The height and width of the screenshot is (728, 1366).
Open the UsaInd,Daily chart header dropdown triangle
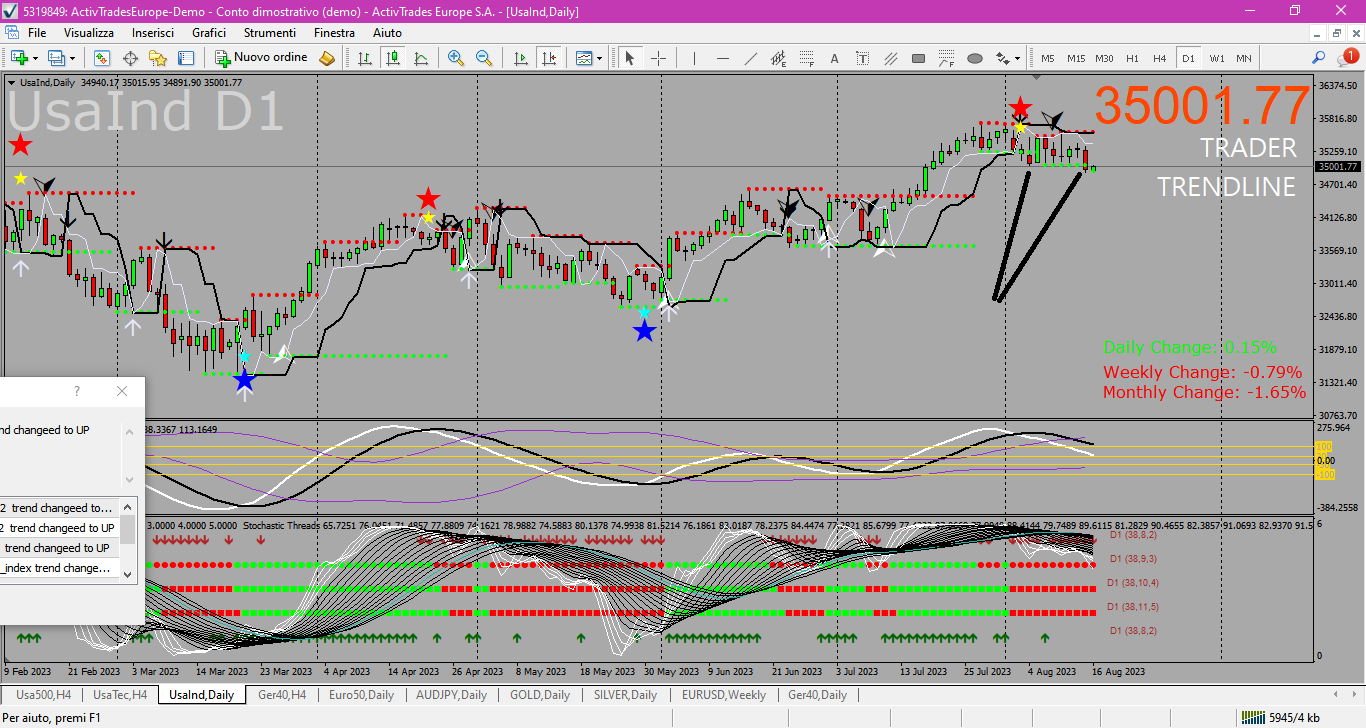point(12,83)
